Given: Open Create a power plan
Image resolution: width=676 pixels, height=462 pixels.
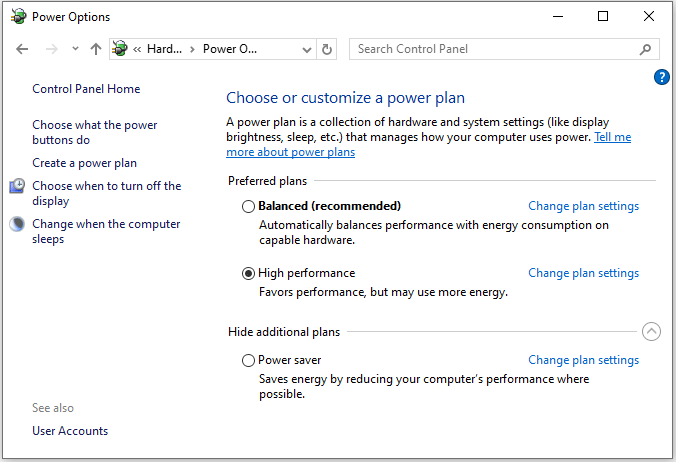Looking at the screenshot, I should pos(84,163).
